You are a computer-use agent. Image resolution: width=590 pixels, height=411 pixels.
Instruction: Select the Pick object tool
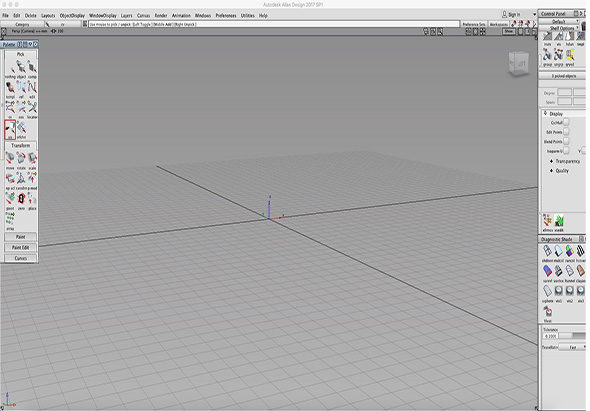click(21, 70)
